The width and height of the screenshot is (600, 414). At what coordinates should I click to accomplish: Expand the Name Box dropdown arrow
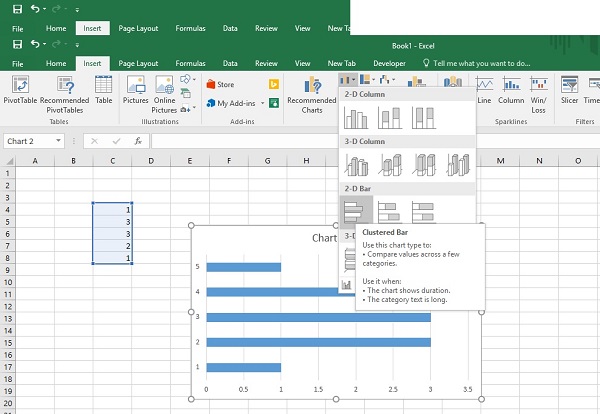[58, 141]
